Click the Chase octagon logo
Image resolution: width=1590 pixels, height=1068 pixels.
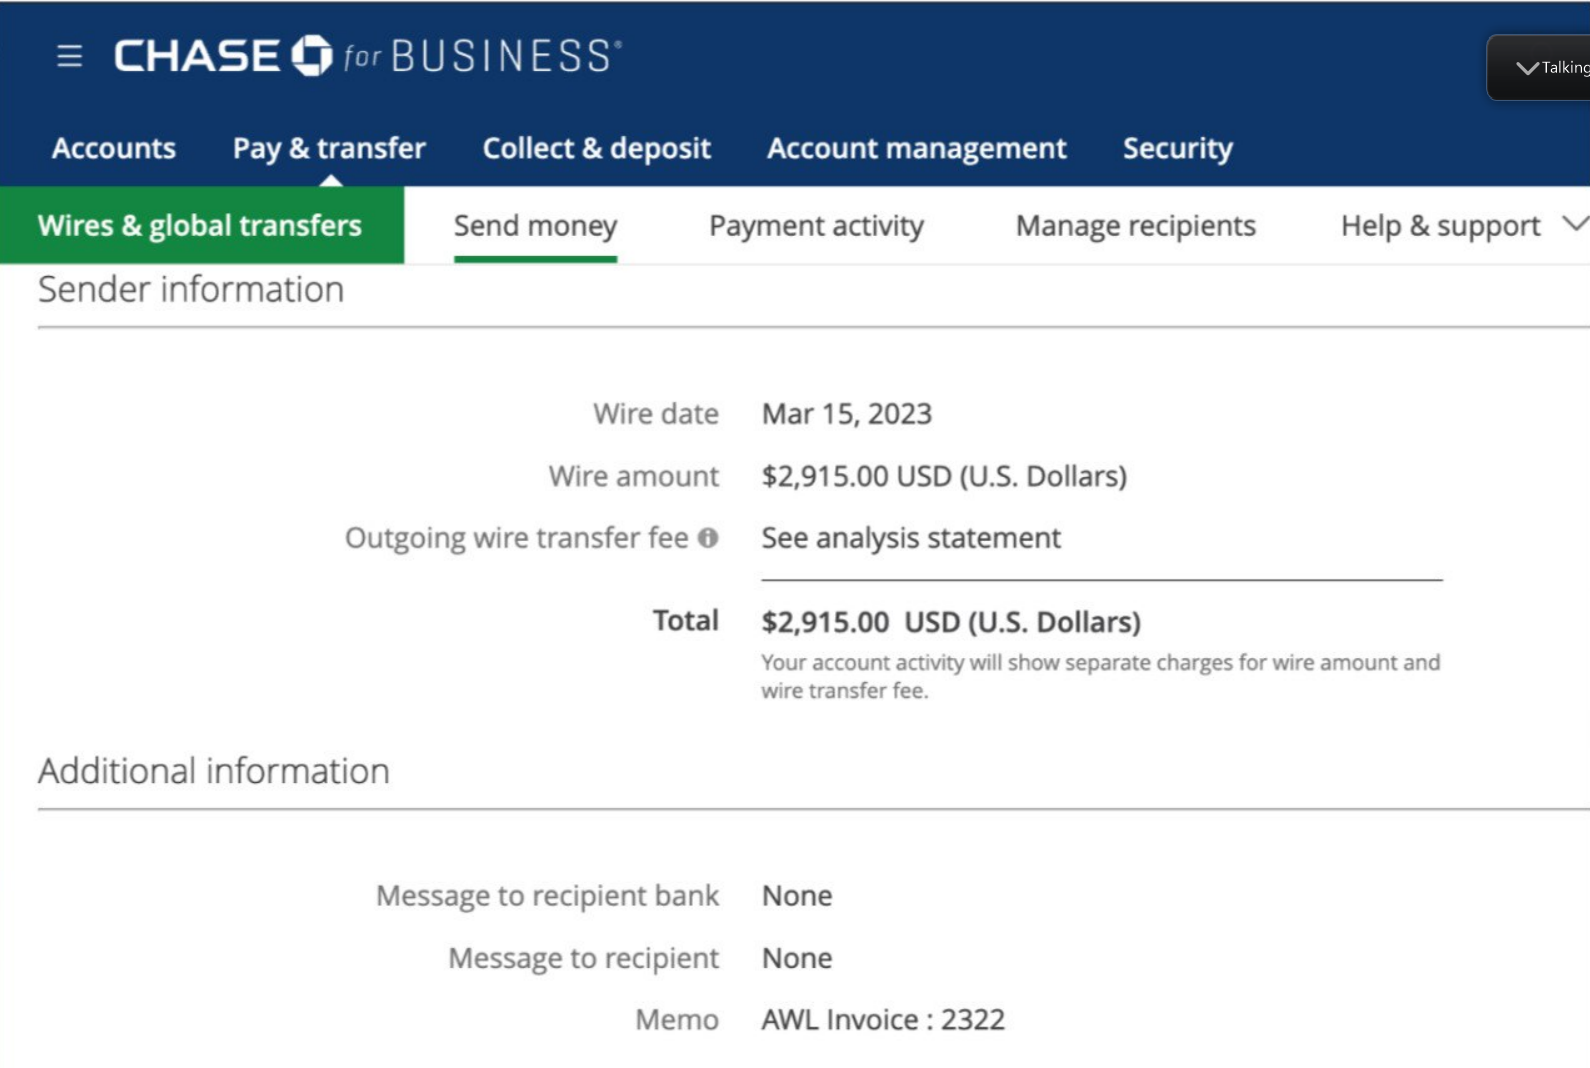point(311,56)
